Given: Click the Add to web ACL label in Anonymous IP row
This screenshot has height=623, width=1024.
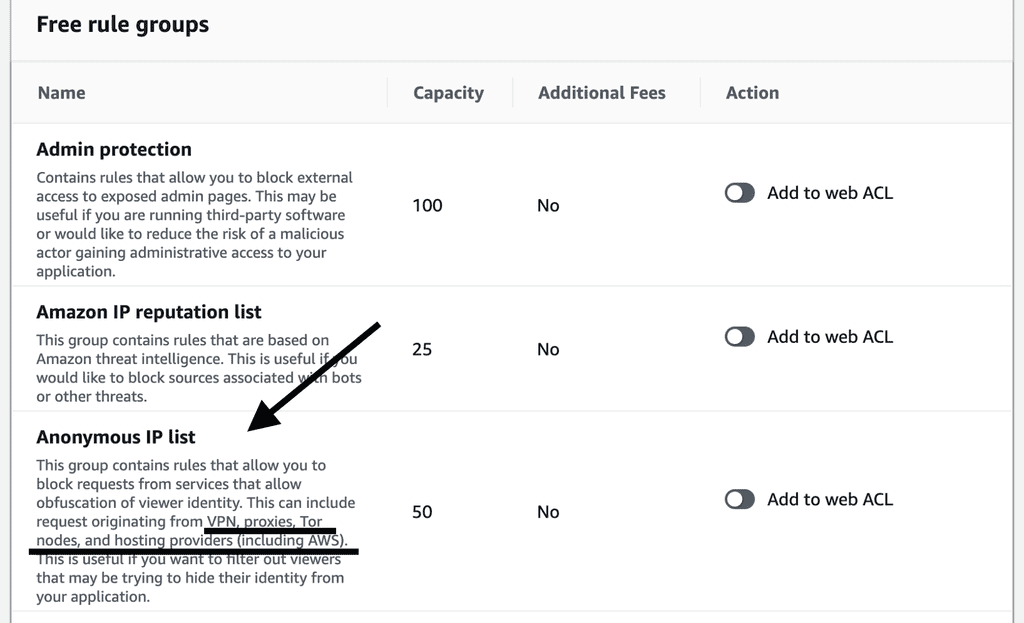Looking at the screenshot, I should 829,499.
